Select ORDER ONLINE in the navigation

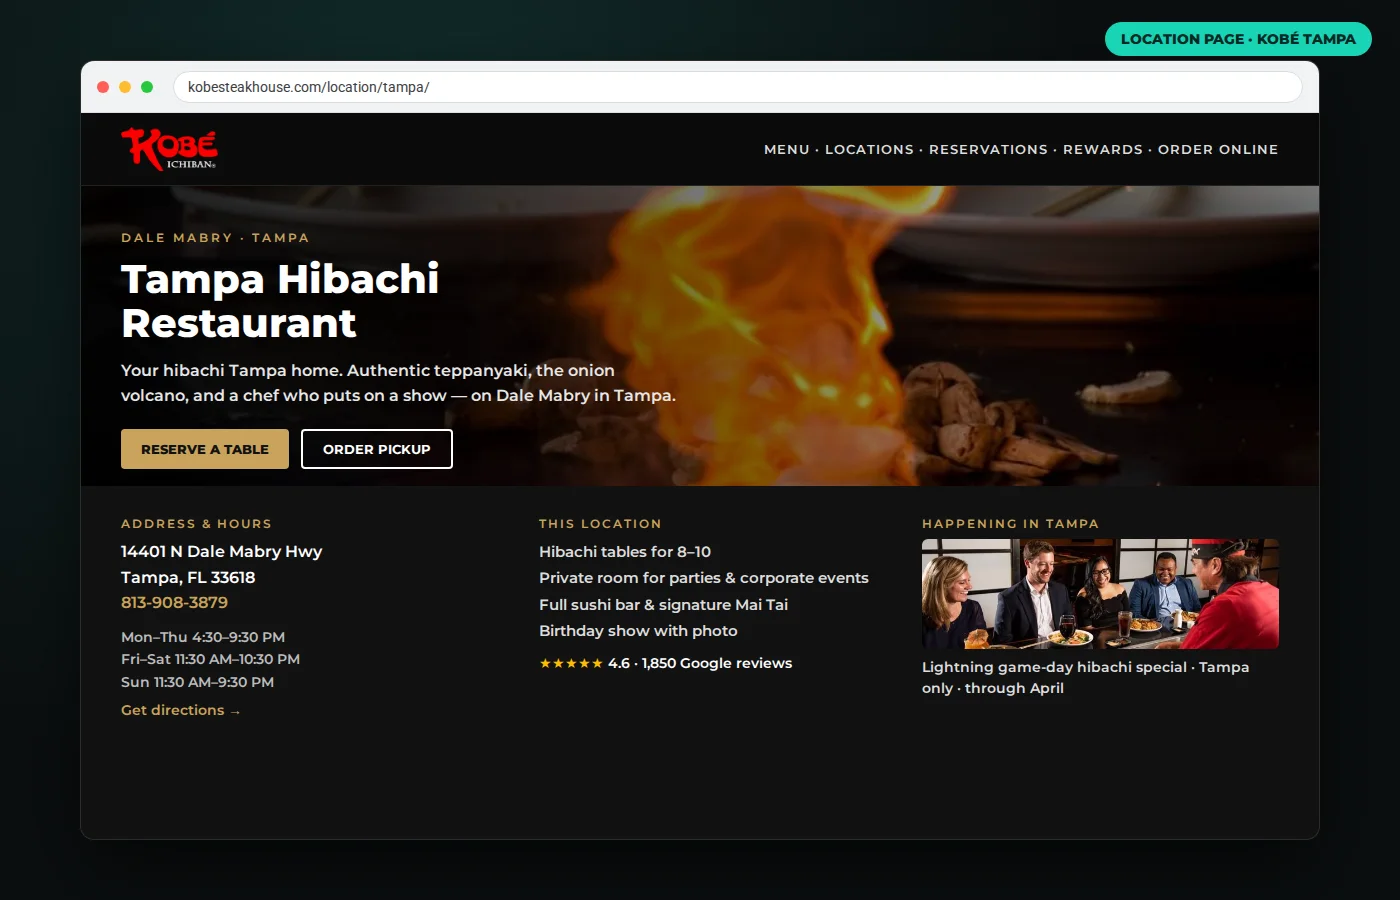[x=1218, y=149]
